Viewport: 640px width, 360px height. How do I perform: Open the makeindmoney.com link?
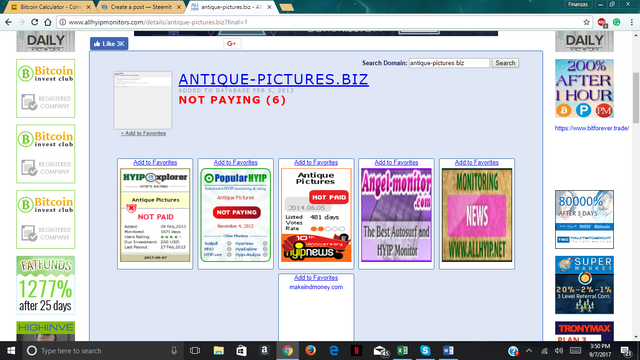pyautogui.click(x=316, y=287)
